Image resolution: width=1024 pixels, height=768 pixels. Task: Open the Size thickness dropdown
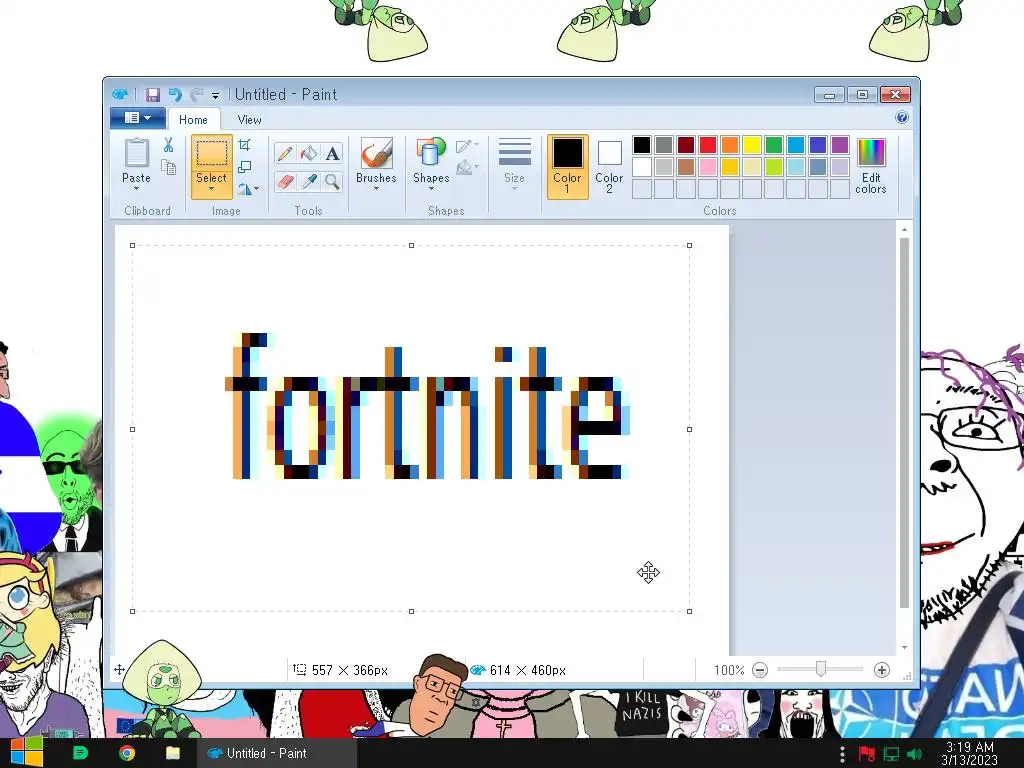click(x=515, y=165)
